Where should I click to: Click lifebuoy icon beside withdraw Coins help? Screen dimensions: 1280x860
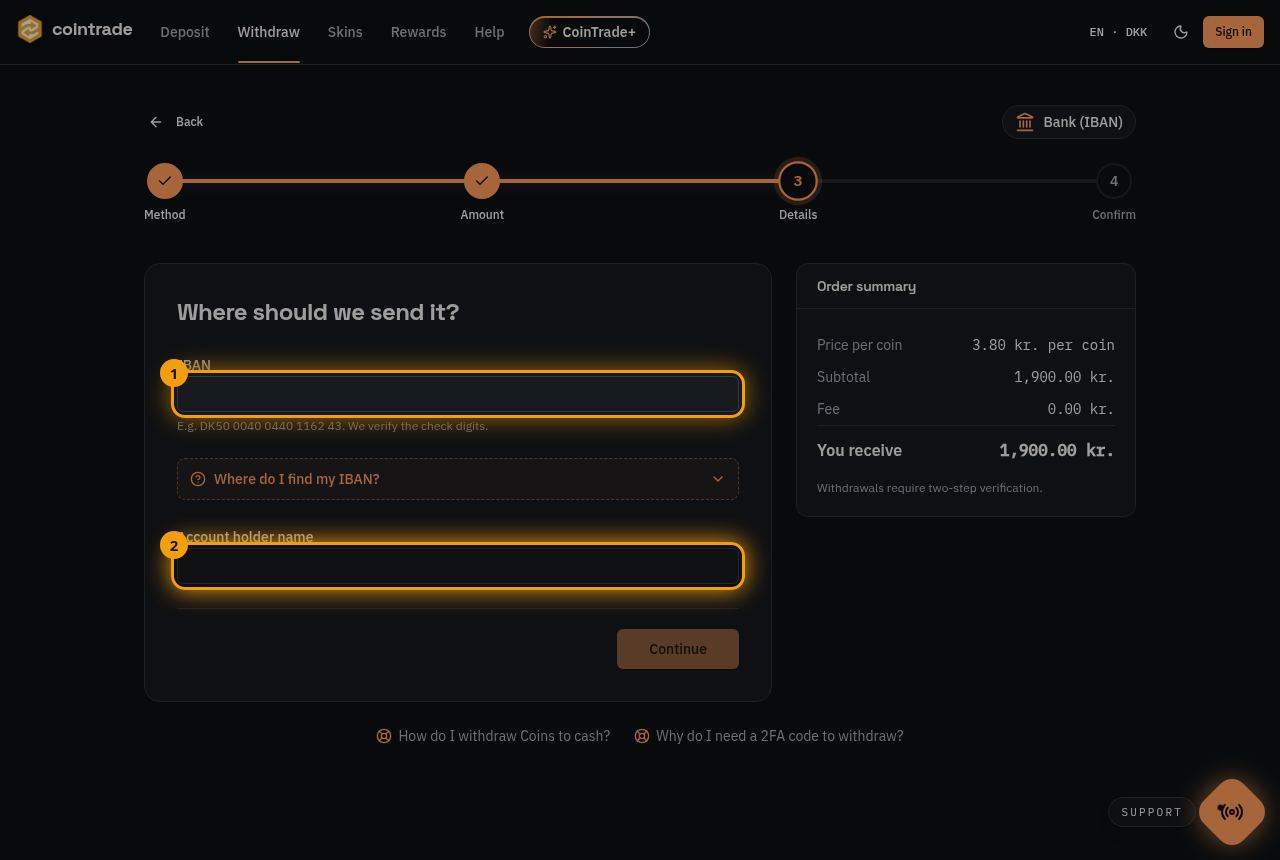click(x=384, y=736)
